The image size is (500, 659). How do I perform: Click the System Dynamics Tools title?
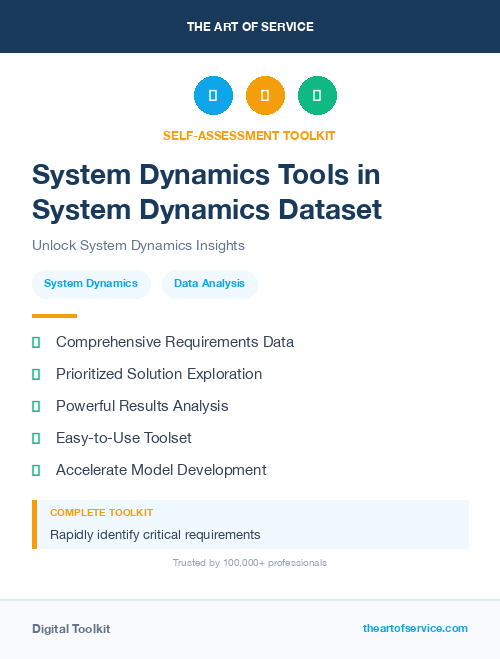click(x=207, y=192)
